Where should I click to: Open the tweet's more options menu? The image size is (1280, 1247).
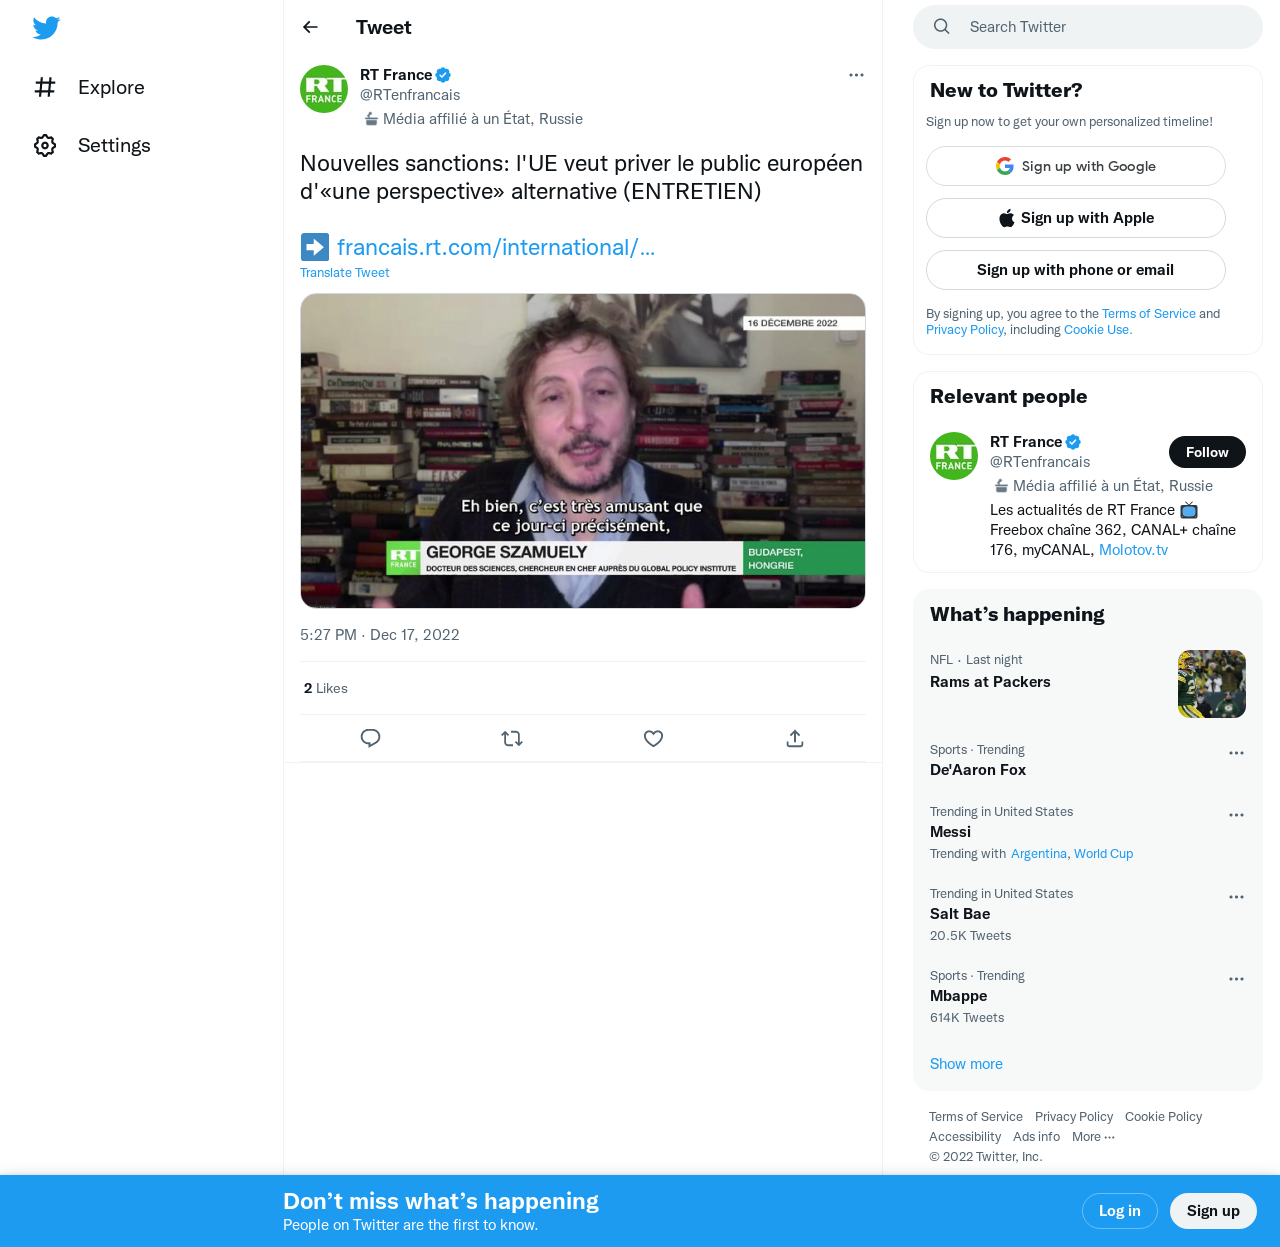856,75
